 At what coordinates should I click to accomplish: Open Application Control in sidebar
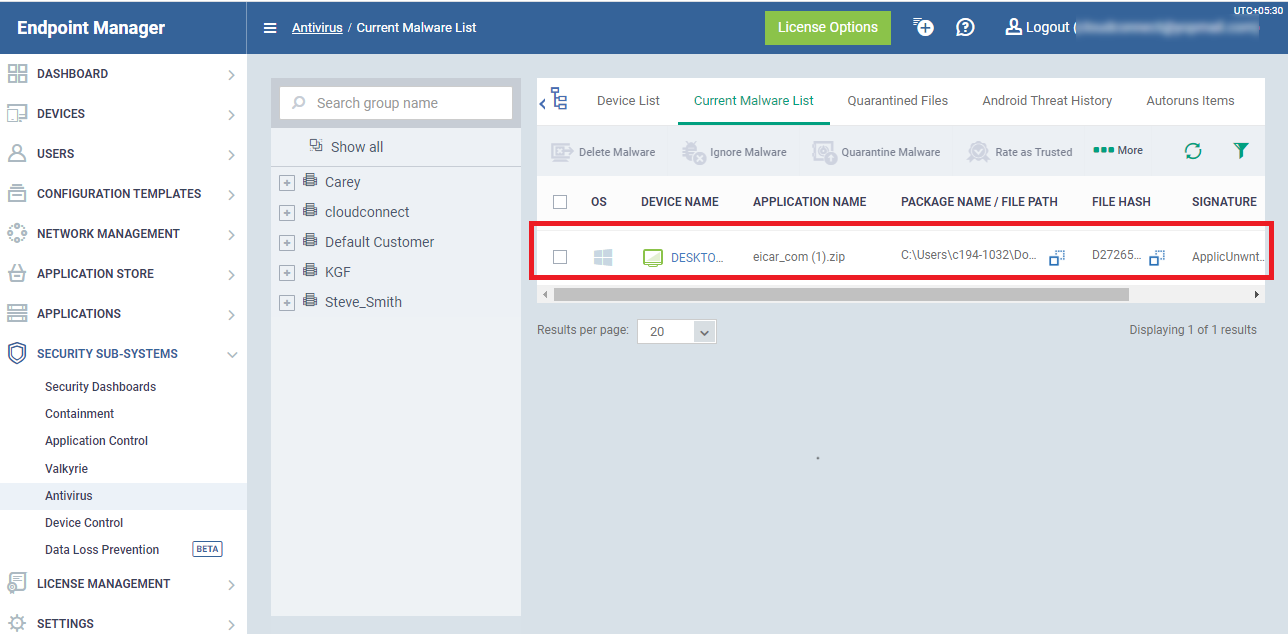click(x=96, y=441)
